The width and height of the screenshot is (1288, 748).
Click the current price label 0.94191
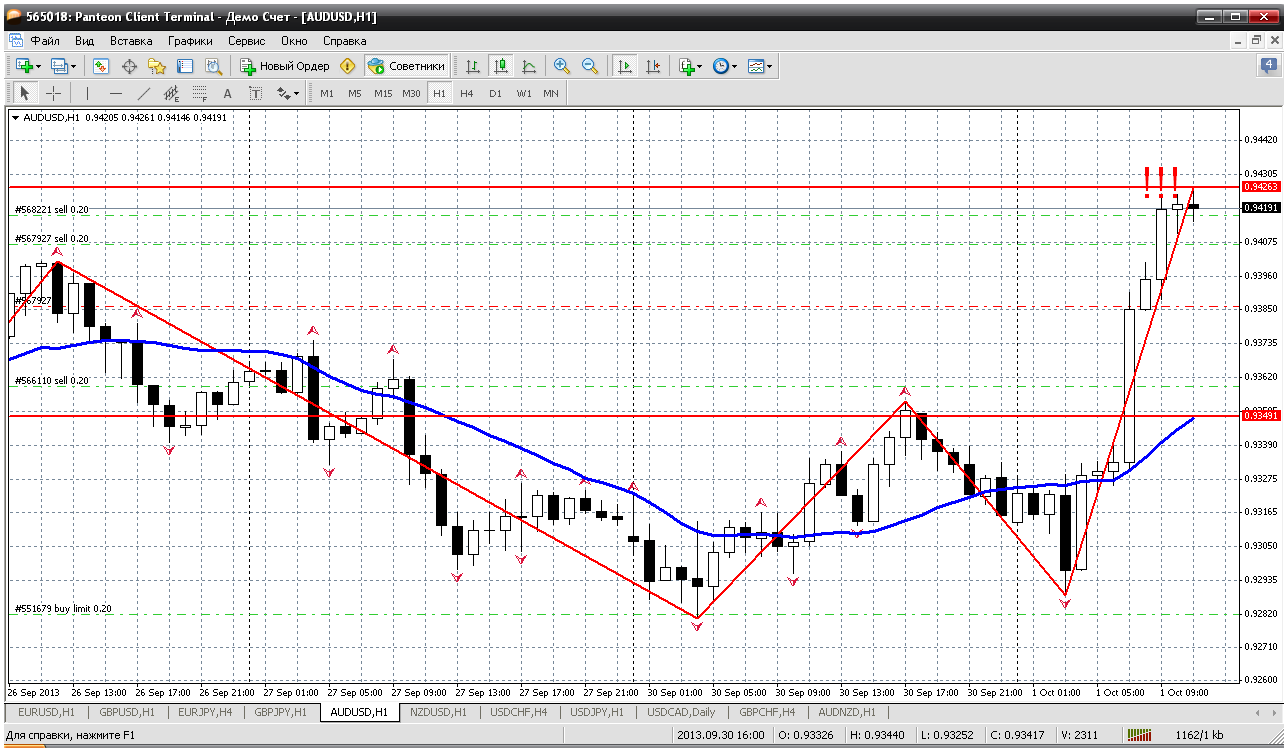(x=1260, y=207)
